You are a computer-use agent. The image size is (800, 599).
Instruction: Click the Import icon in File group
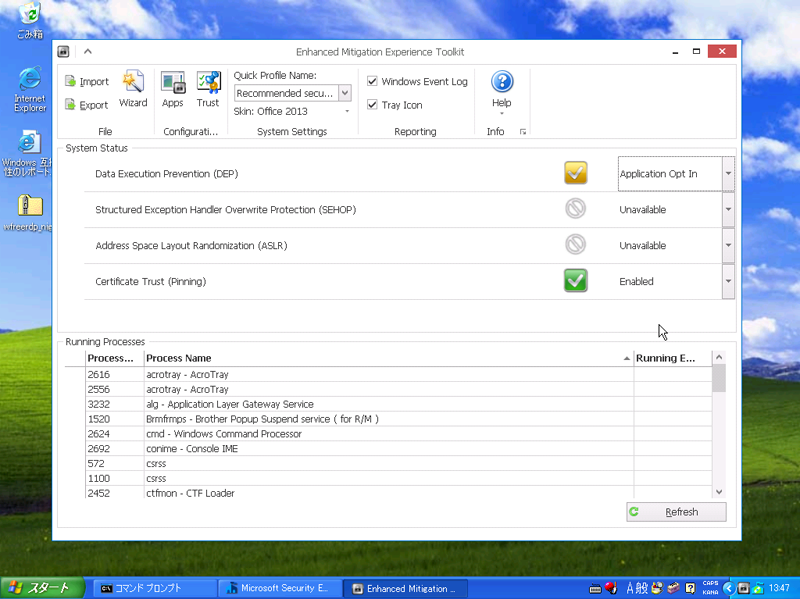point(70,81)
